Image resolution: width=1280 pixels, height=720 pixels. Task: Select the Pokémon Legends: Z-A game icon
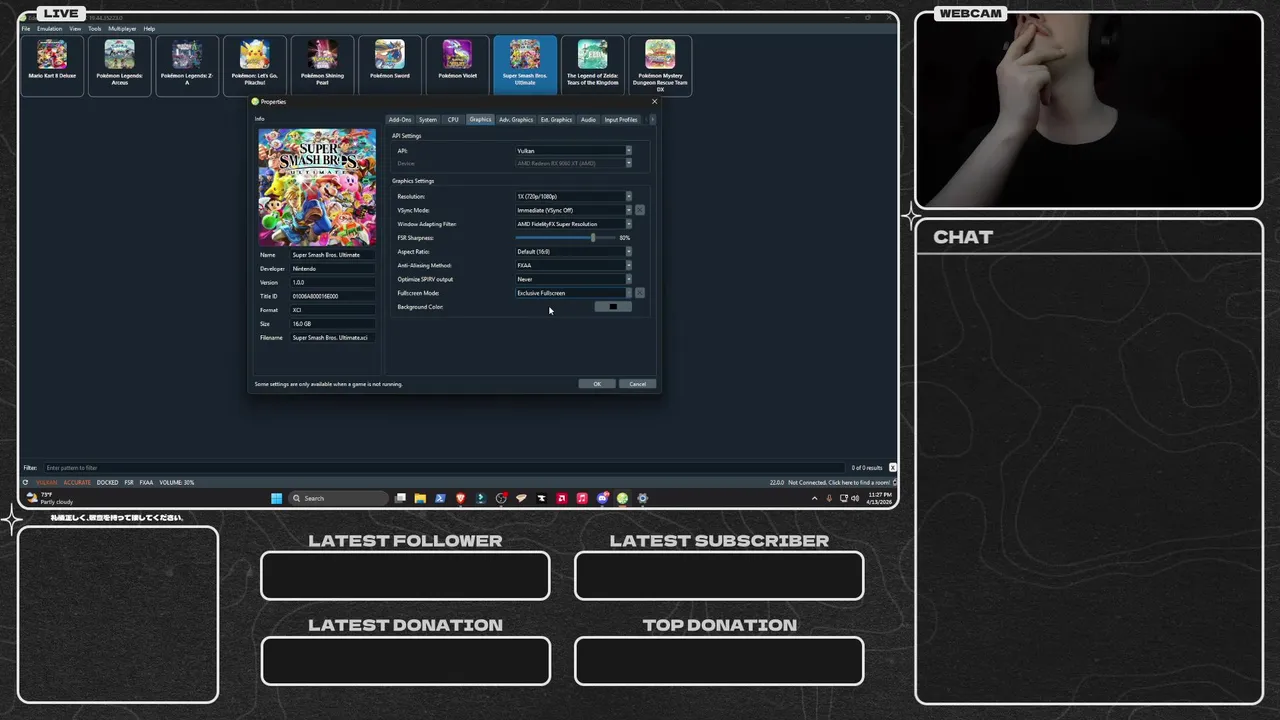click(187, 65)
